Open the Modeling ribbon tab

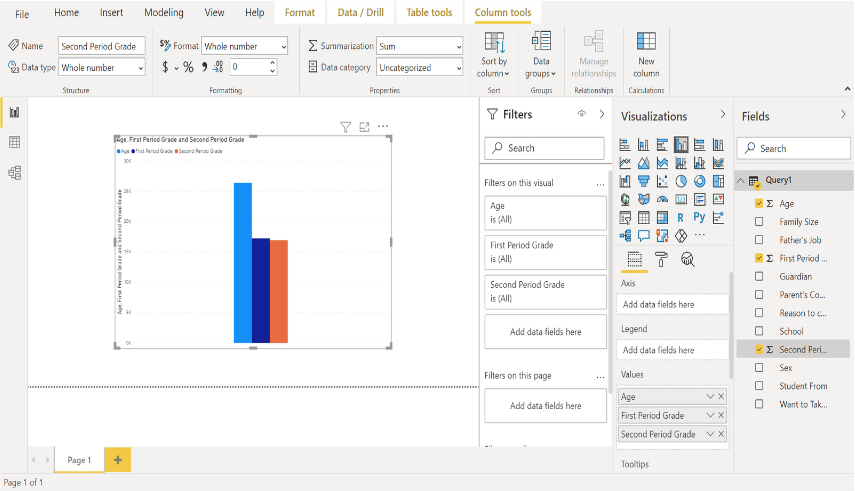point(163,13)
